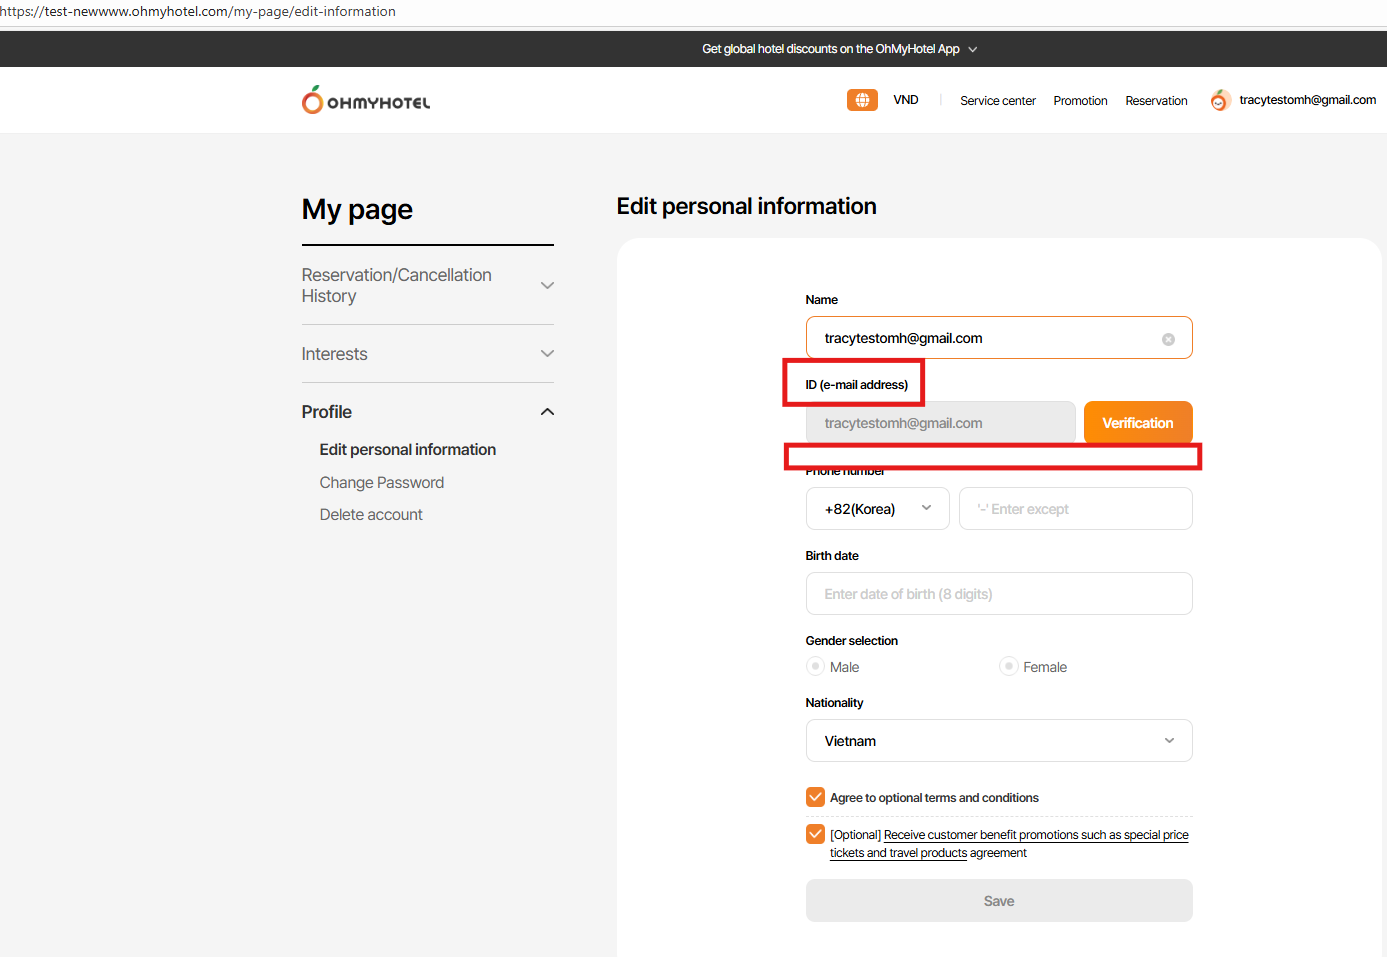Viewport: 1387px width, 957px height.
Task: Select the Female gender option
Action: 1009,667
